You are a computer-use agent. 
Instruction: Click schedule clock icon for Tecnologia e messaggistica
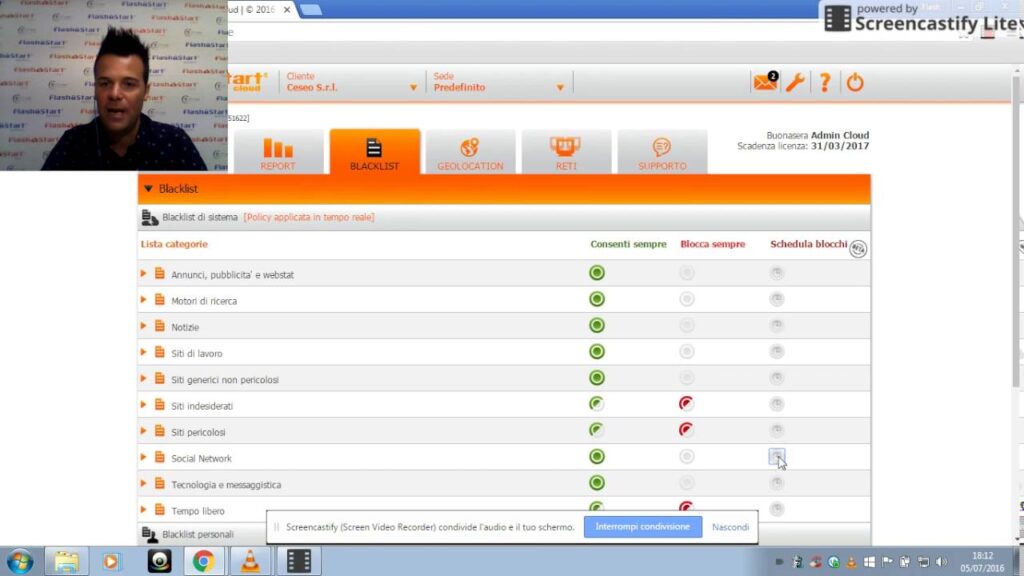[776, 483]
